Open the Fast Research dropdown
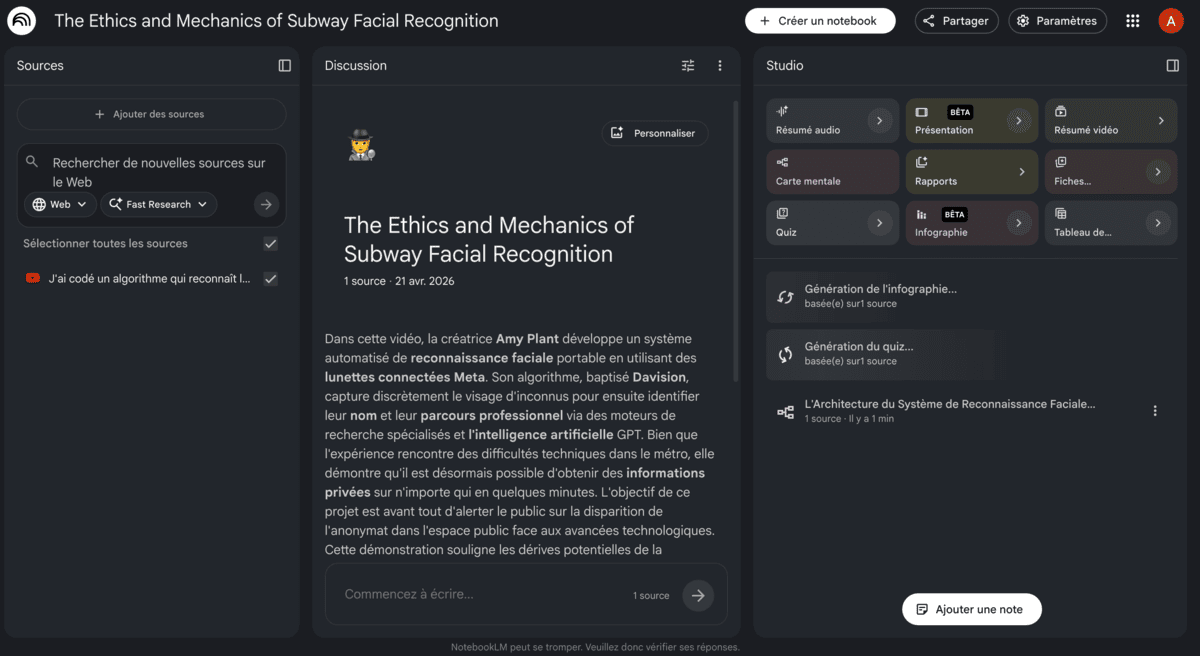Image resolution: width=1200 pixels, height=656 pixels. click(158, 204)
